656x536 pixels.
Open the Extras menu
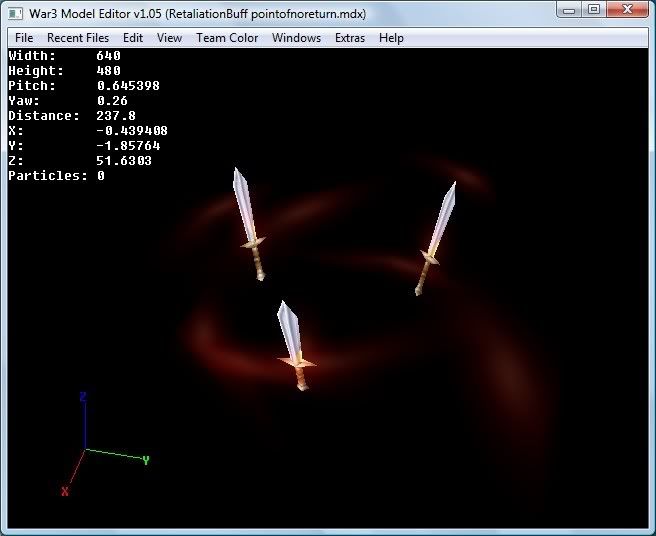tap(350, 38)
